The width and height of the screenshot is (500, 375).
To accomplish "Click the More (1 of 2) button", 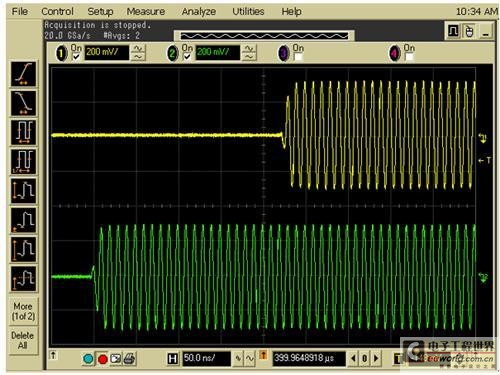I will click(x=23, y=311).
